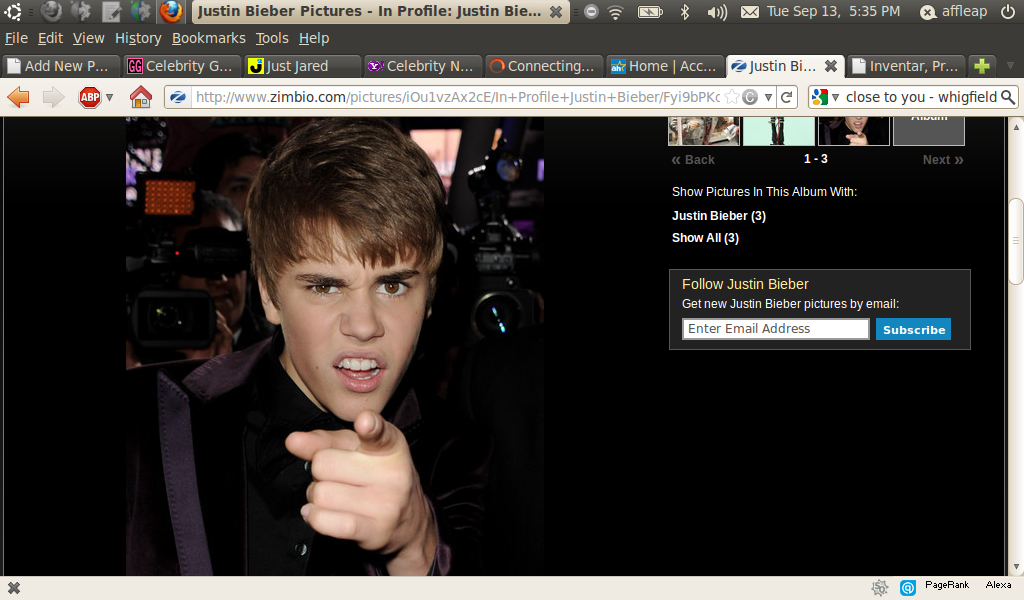Viewport: 1024px width, 600px height.
Task: Click the Zimbio site identity icon
Action: (x=178, y=97)
